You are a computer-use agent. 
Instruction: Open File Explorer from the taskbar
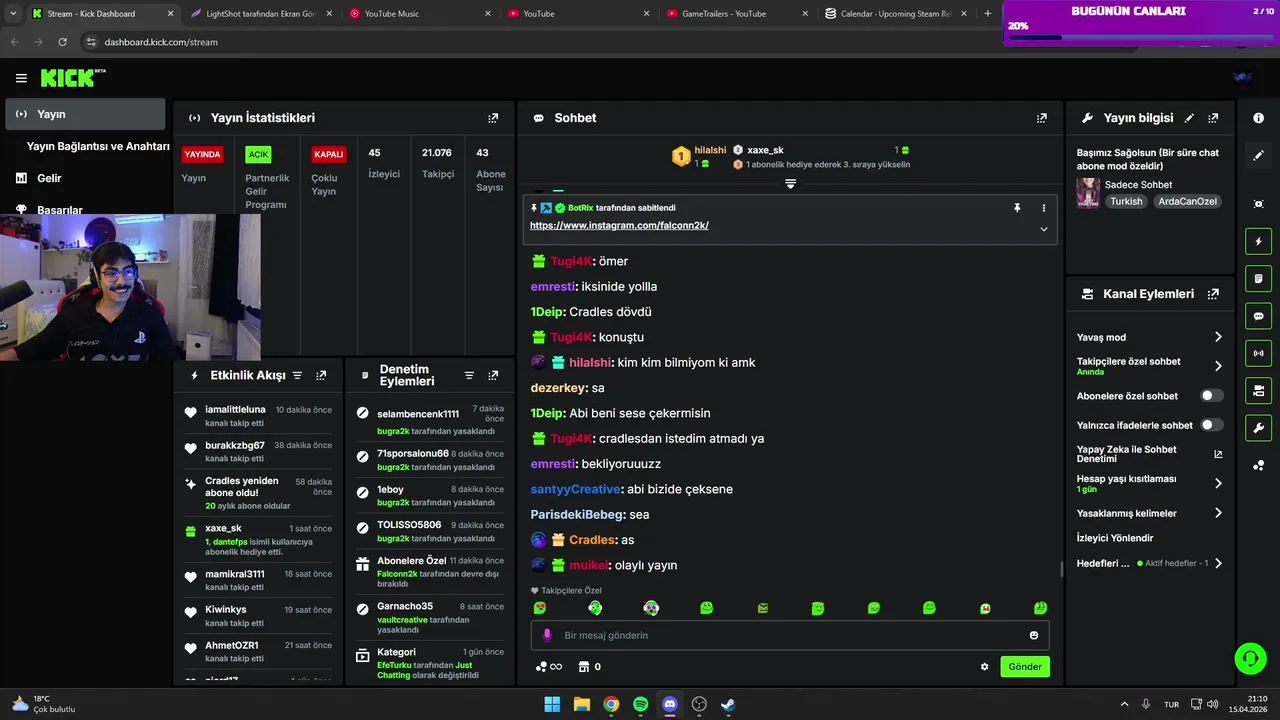[581, 704]
